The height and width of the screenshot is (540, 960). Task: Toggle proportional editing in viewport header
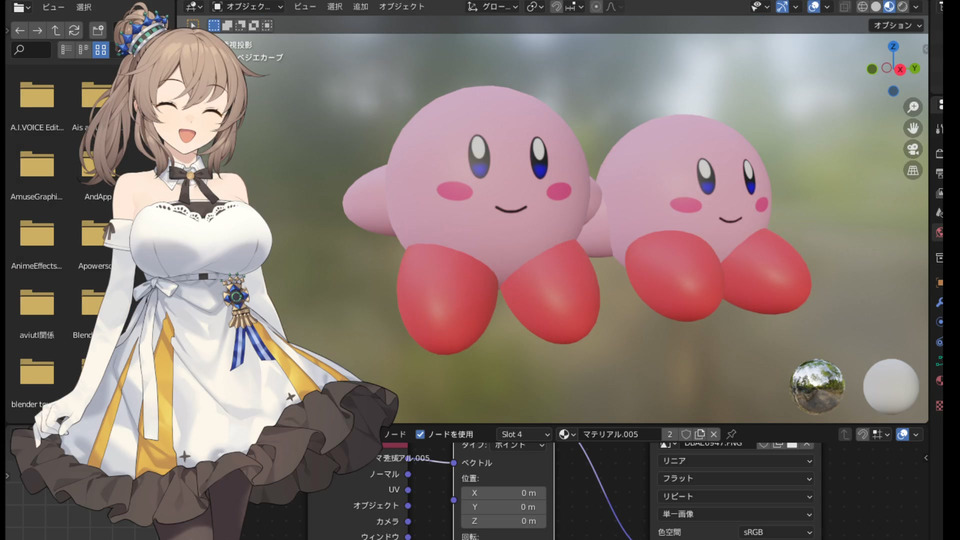597,7
